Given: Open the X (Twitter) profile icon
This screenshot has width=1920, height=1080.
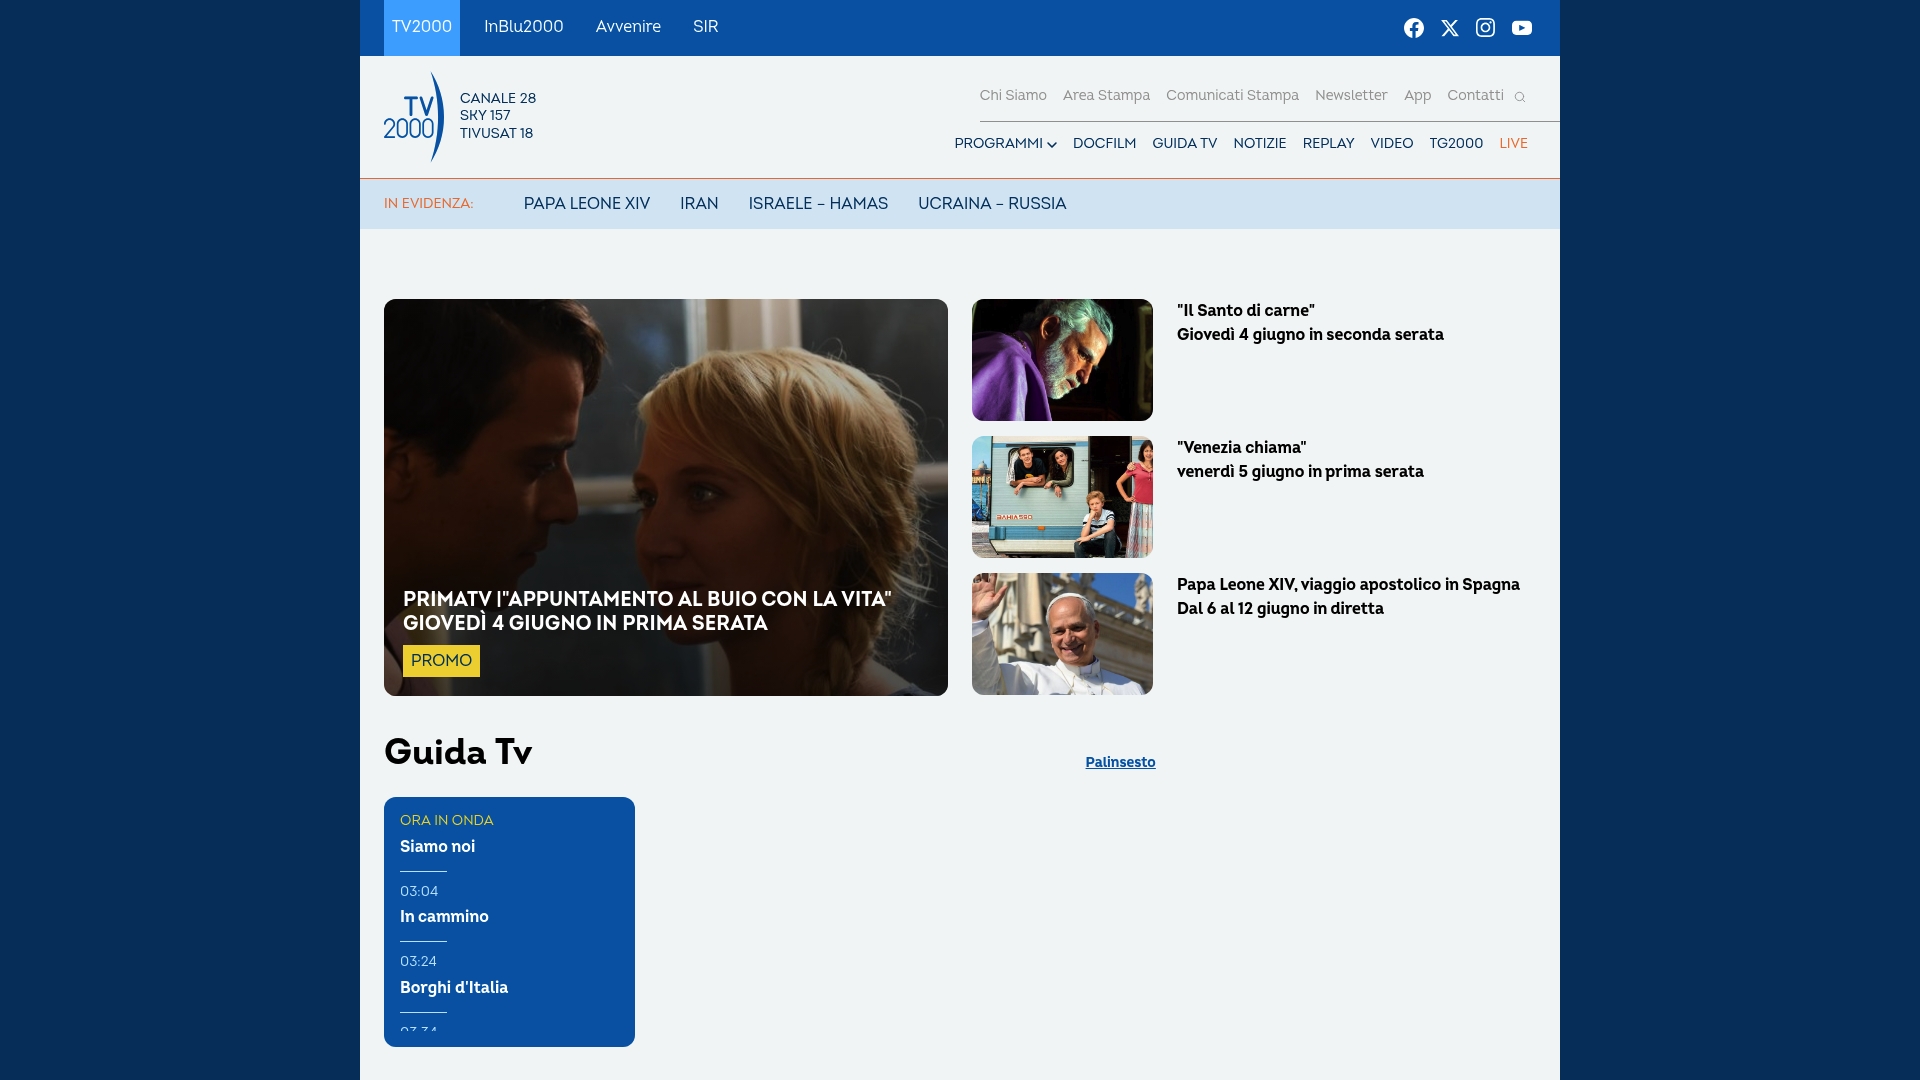Looking at the screenshot, I should (1449, 28).
